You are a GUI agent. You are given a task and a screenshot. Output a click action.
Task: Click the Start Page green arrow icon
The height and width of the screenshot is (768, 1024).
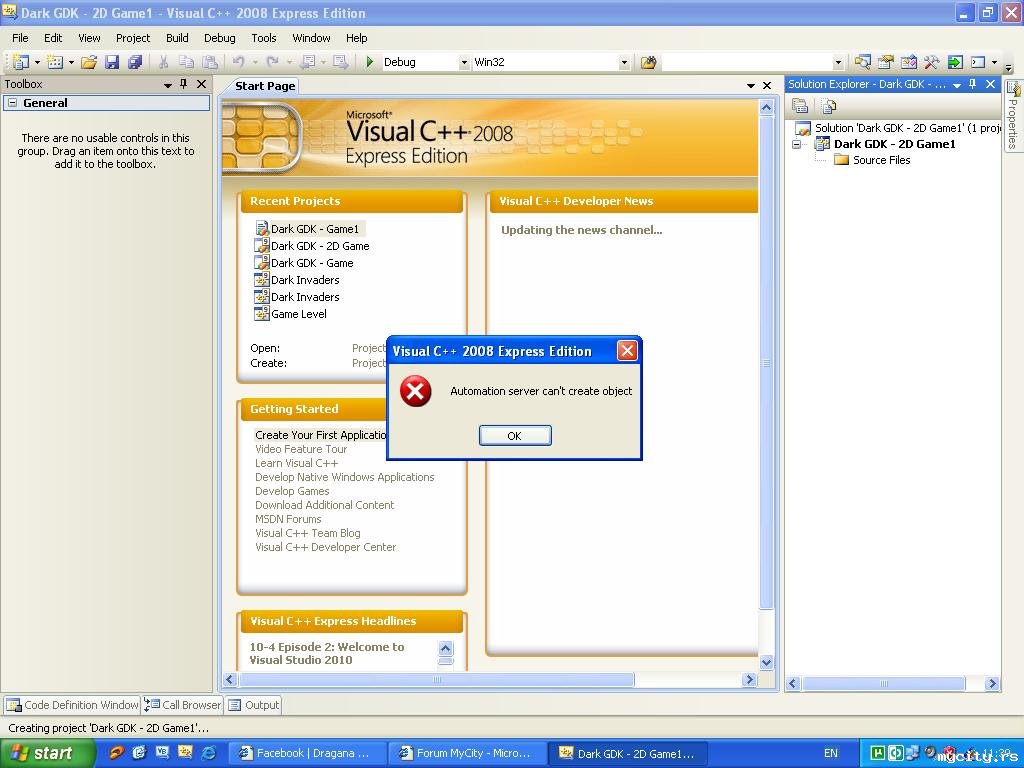(x=955, y=62)
